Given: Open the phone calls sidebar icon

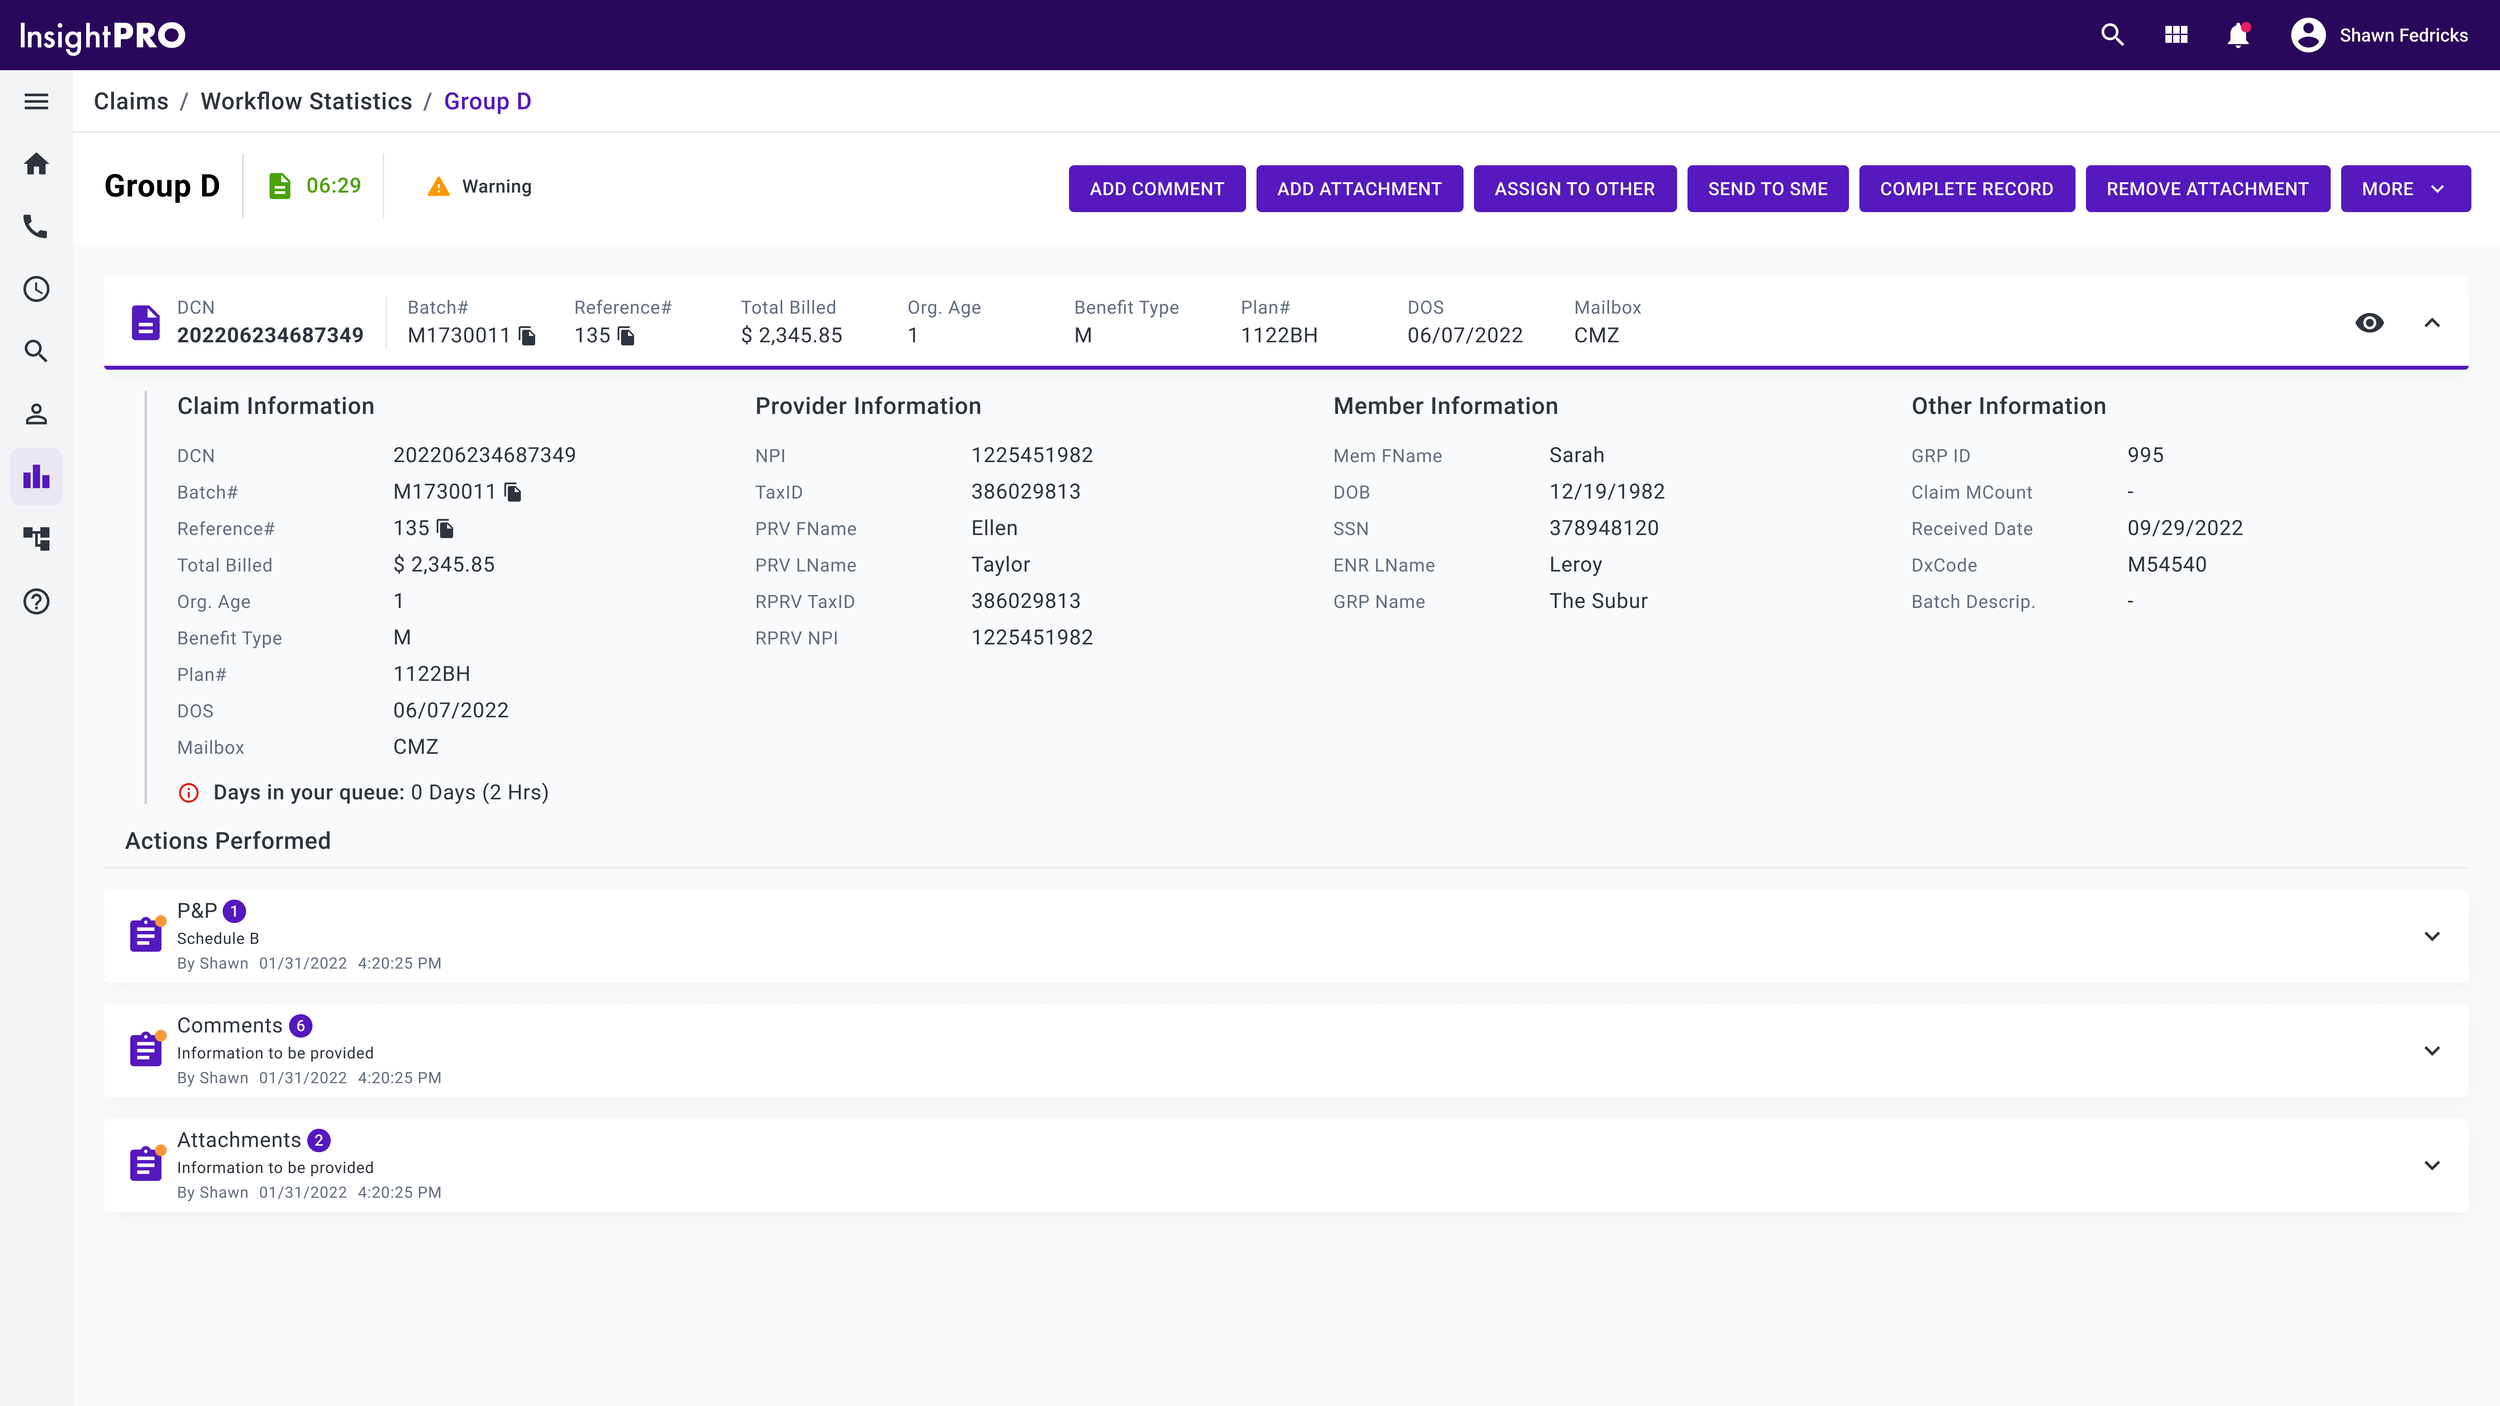Looking at the screenshot, I should [36, 227].
